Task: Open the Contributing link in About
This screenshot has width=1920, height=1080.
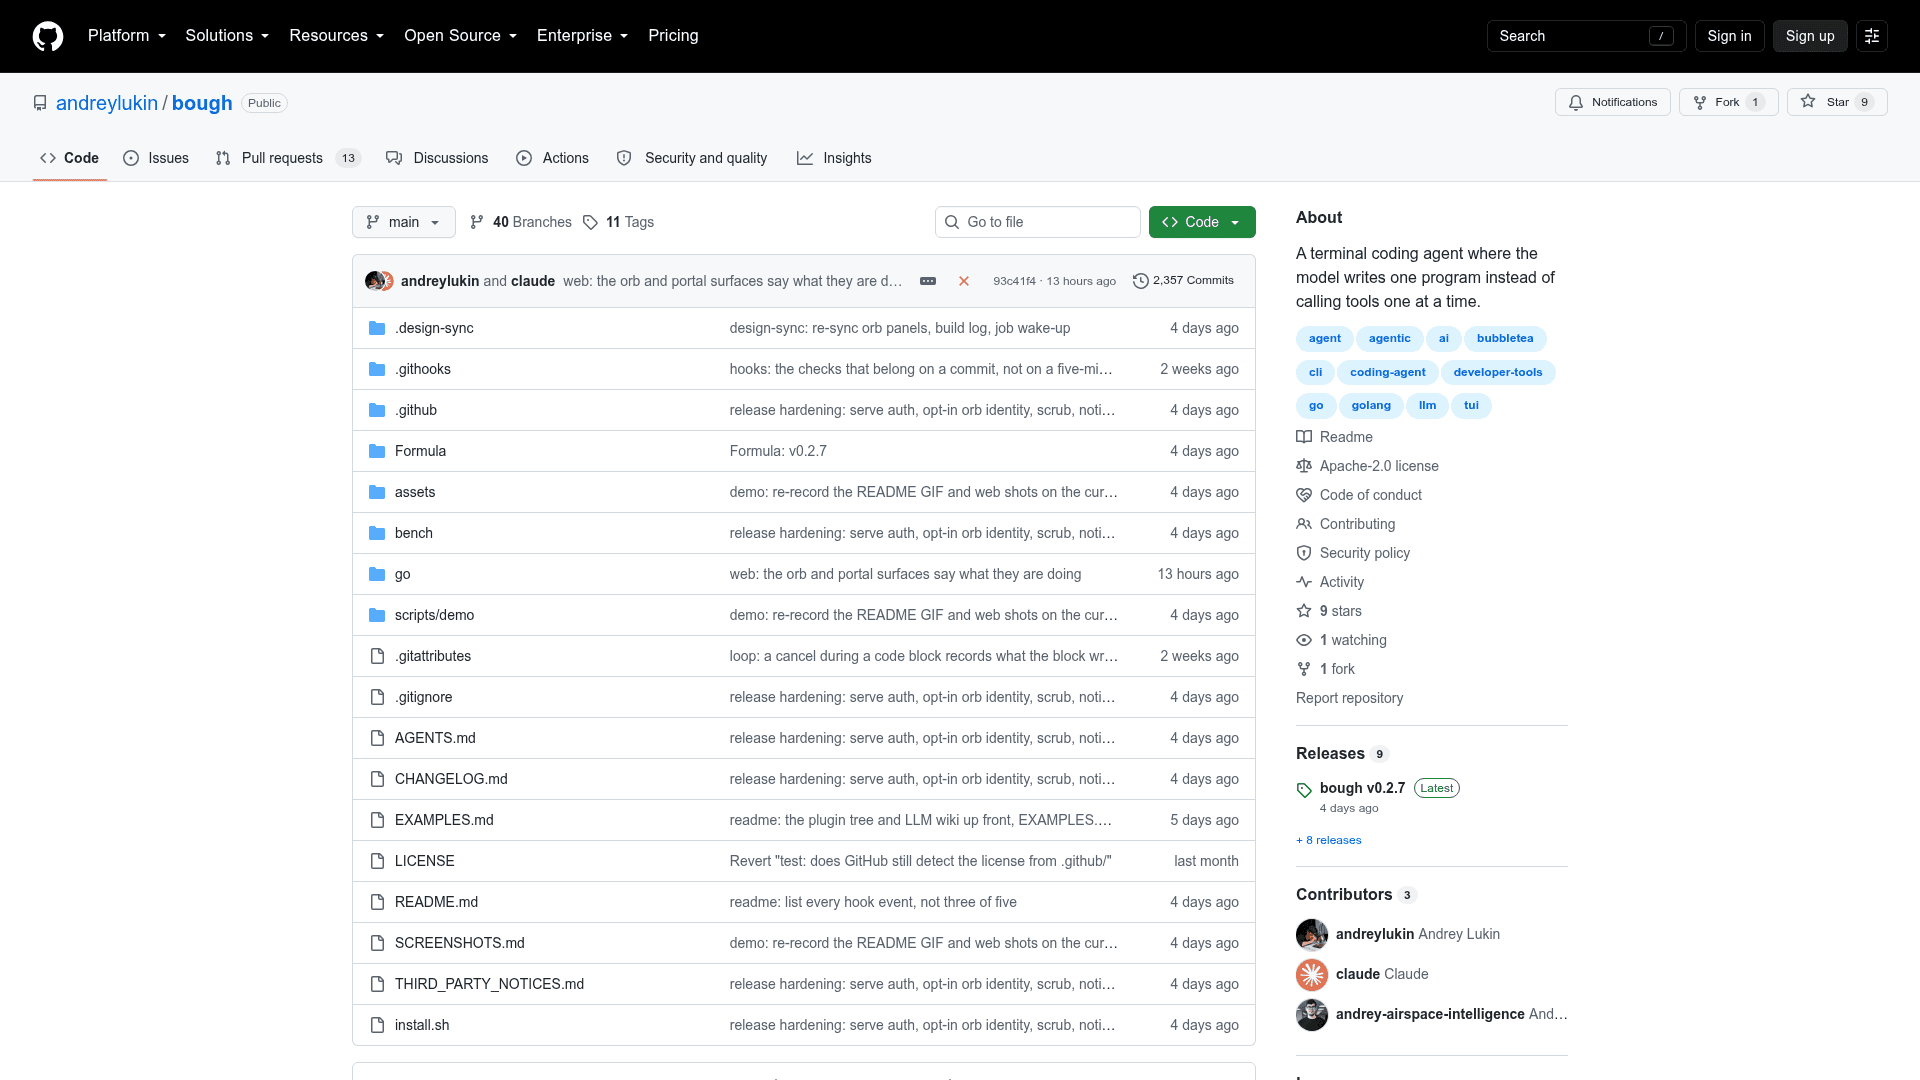Action: click(1357, 524)
